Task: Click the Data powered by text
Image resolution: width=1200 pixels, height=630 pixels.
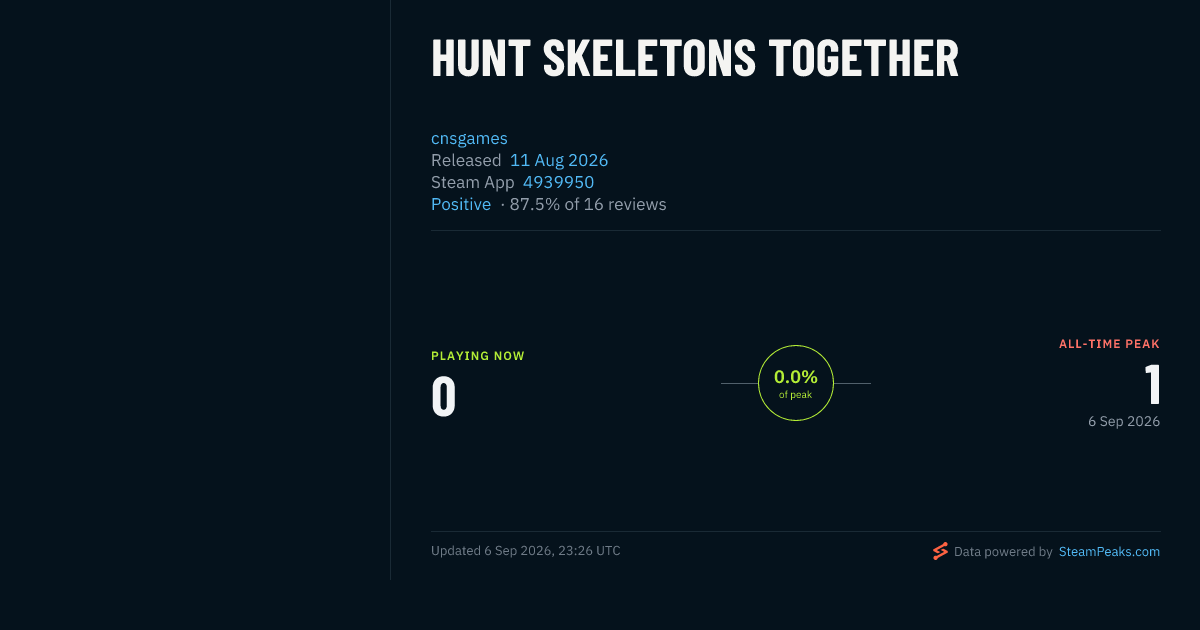Action: (1003, 551)
